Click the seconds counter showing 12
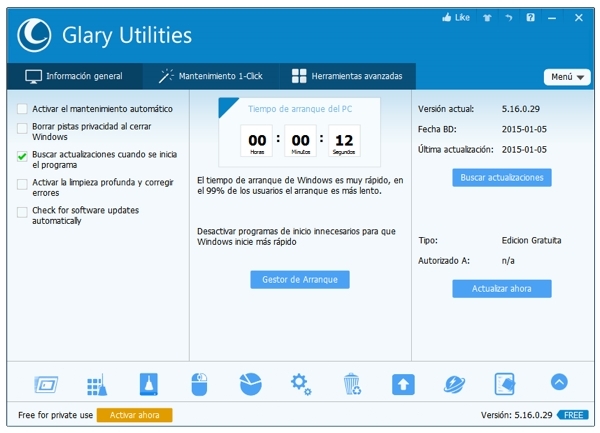The height and width of the screenshot is (433, 600). point(344,141)
